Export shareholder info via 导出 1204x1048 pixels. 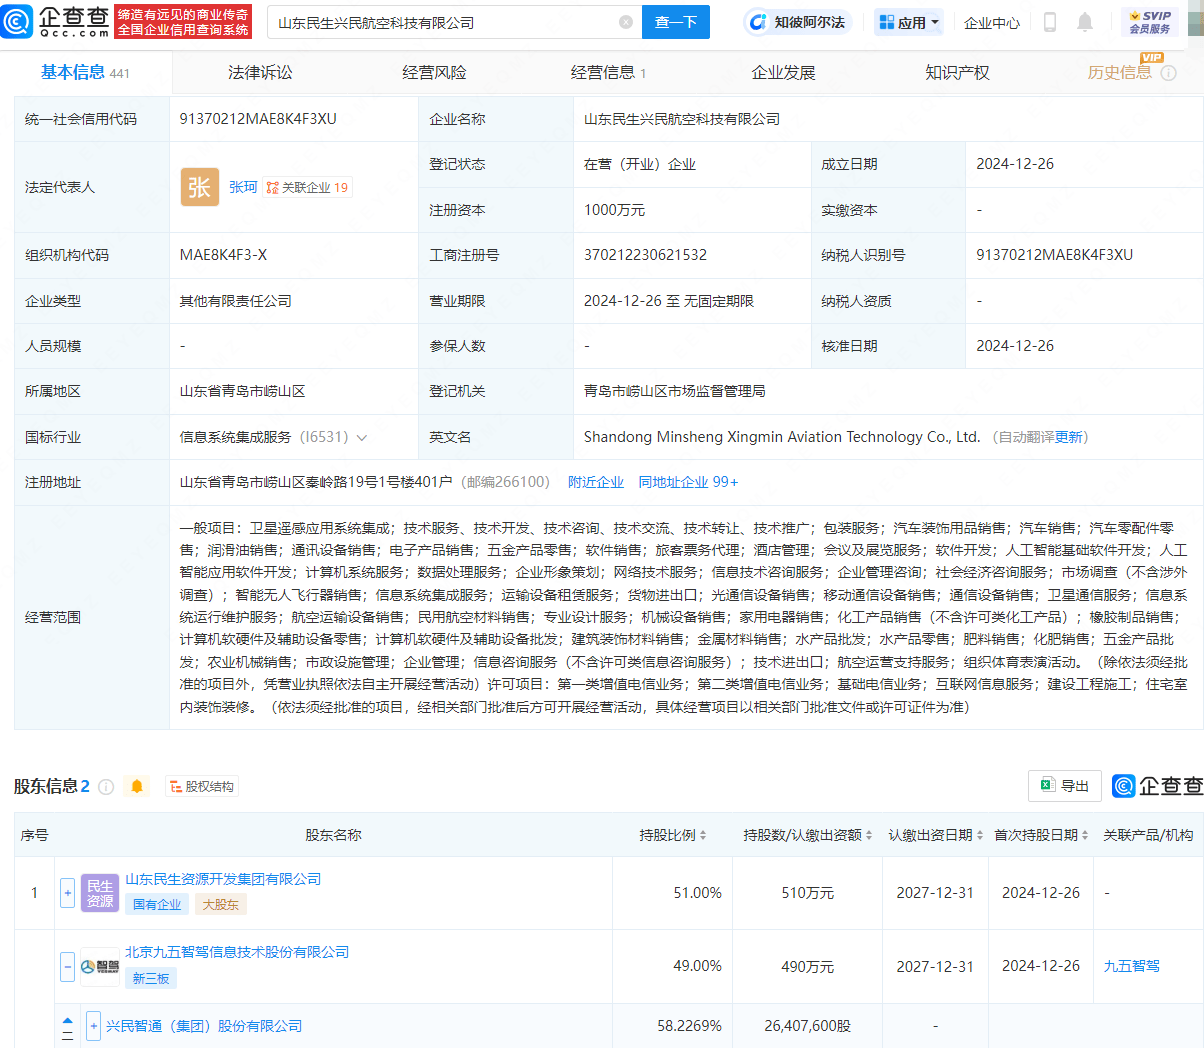(1065, 786)
